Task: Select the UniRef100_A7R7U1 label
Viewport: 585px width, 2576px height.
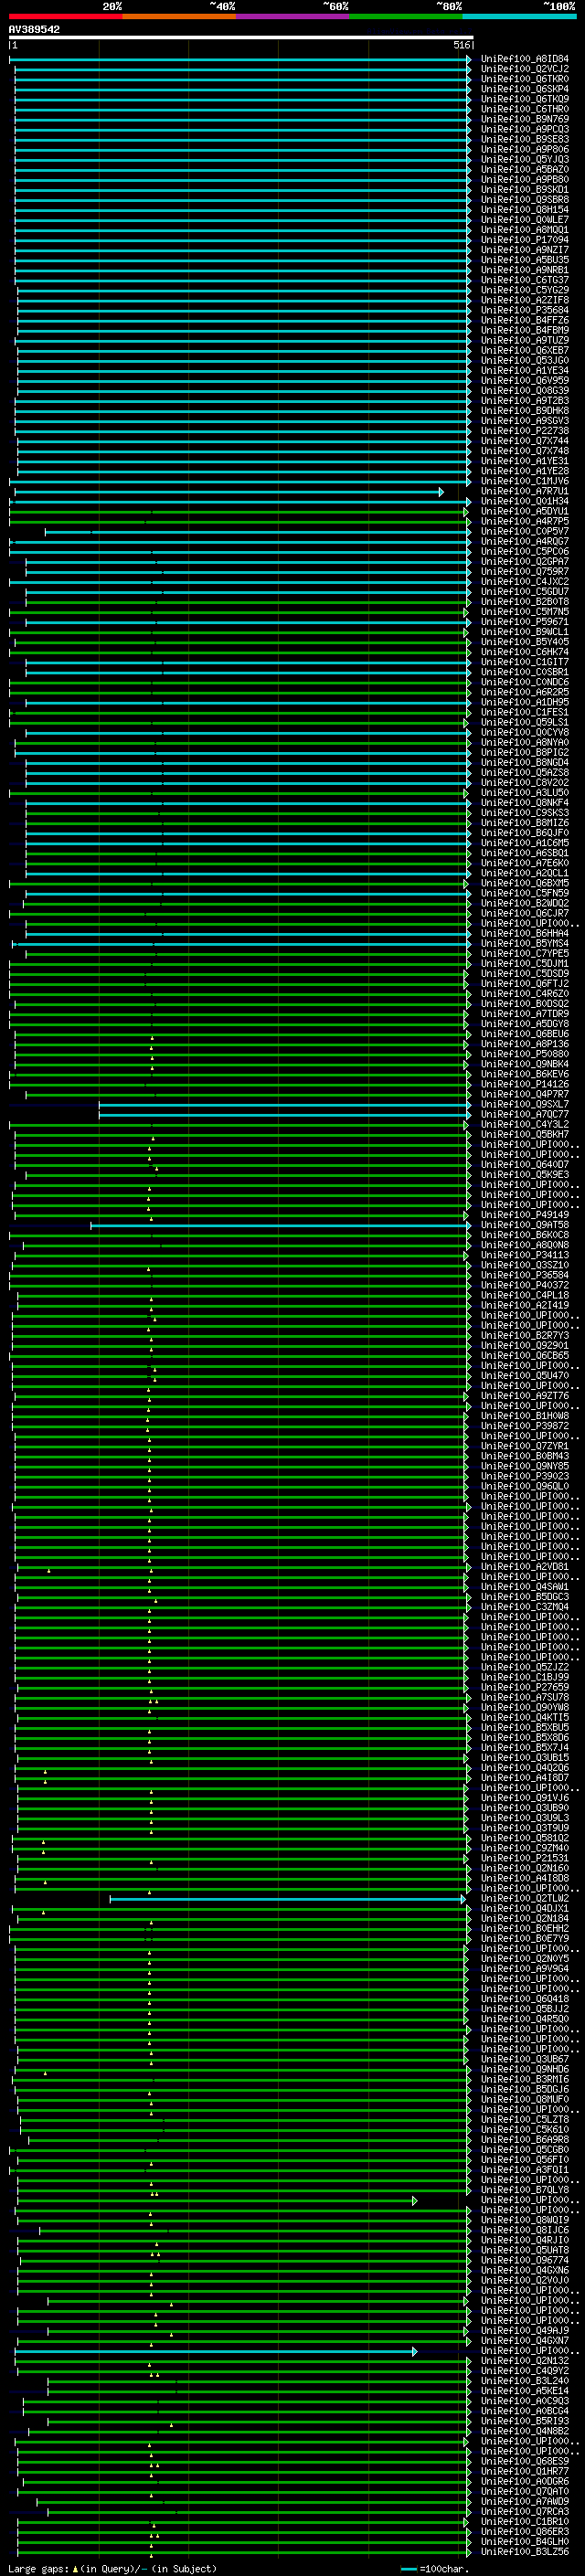Action: (525, 491)
